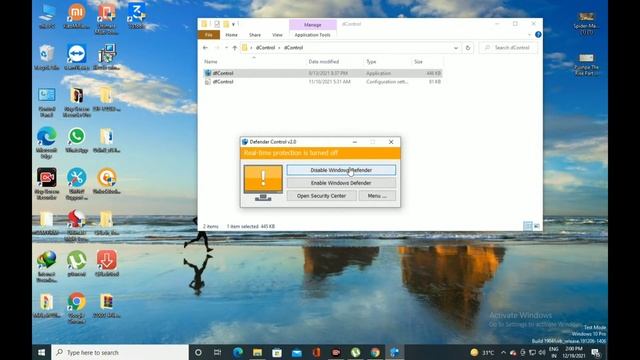This screenshot has width=640, height=360.
Task: Select dfControl Application file
Action: coord(322,73)
